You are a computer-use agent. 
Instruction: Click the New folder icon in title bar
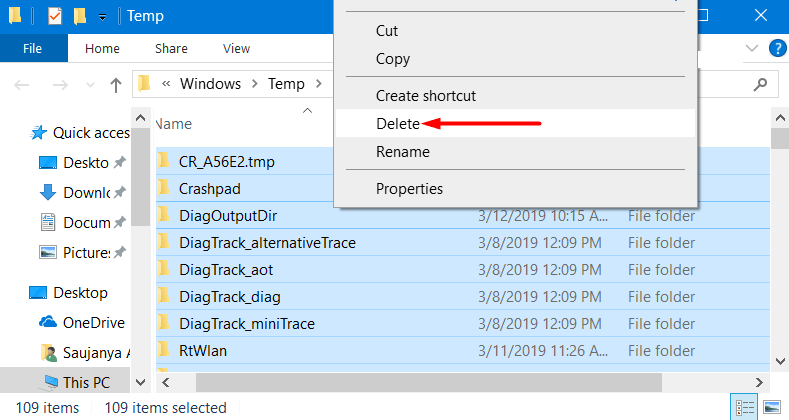tap(80, 16)
